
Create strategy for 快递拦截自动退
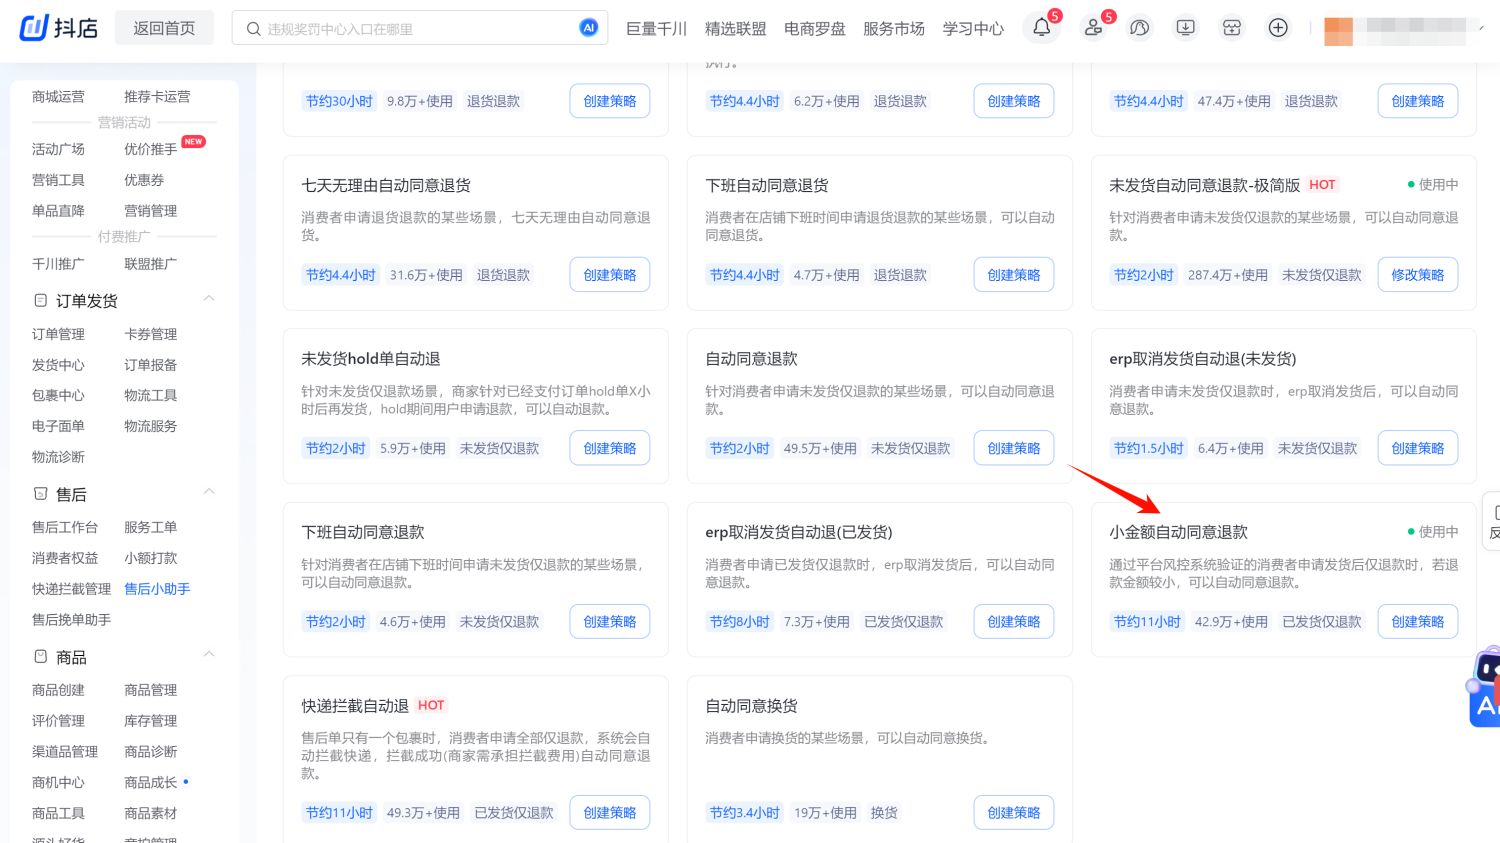[x=610, y=813]
